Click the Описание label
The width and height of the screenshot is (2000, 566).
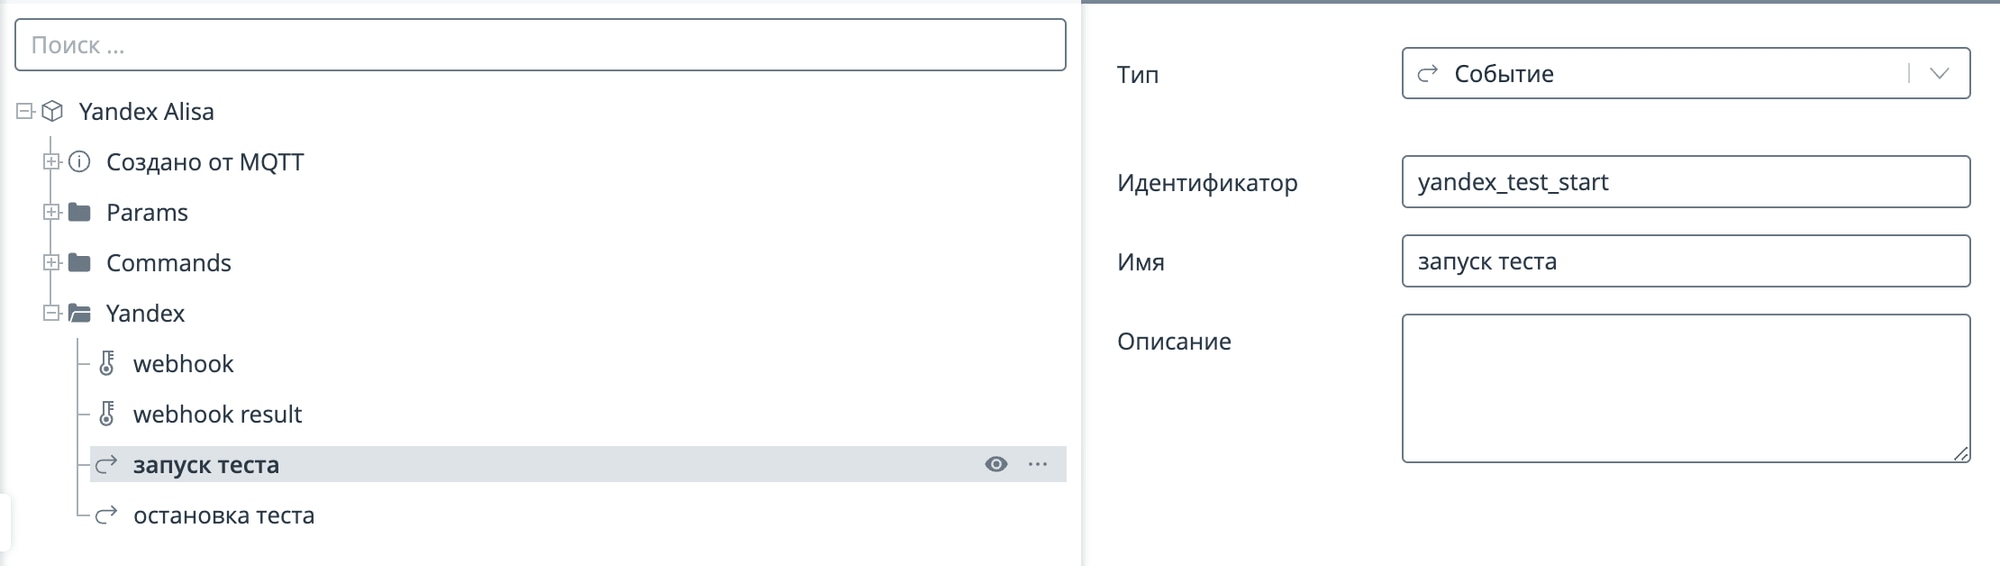1174,341
